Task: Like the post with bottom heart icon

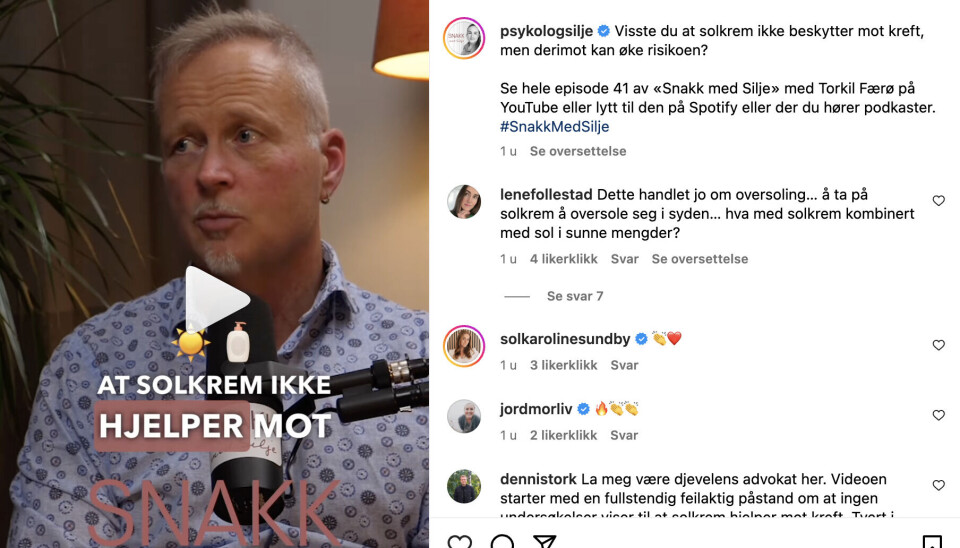Action: point(459,542)
